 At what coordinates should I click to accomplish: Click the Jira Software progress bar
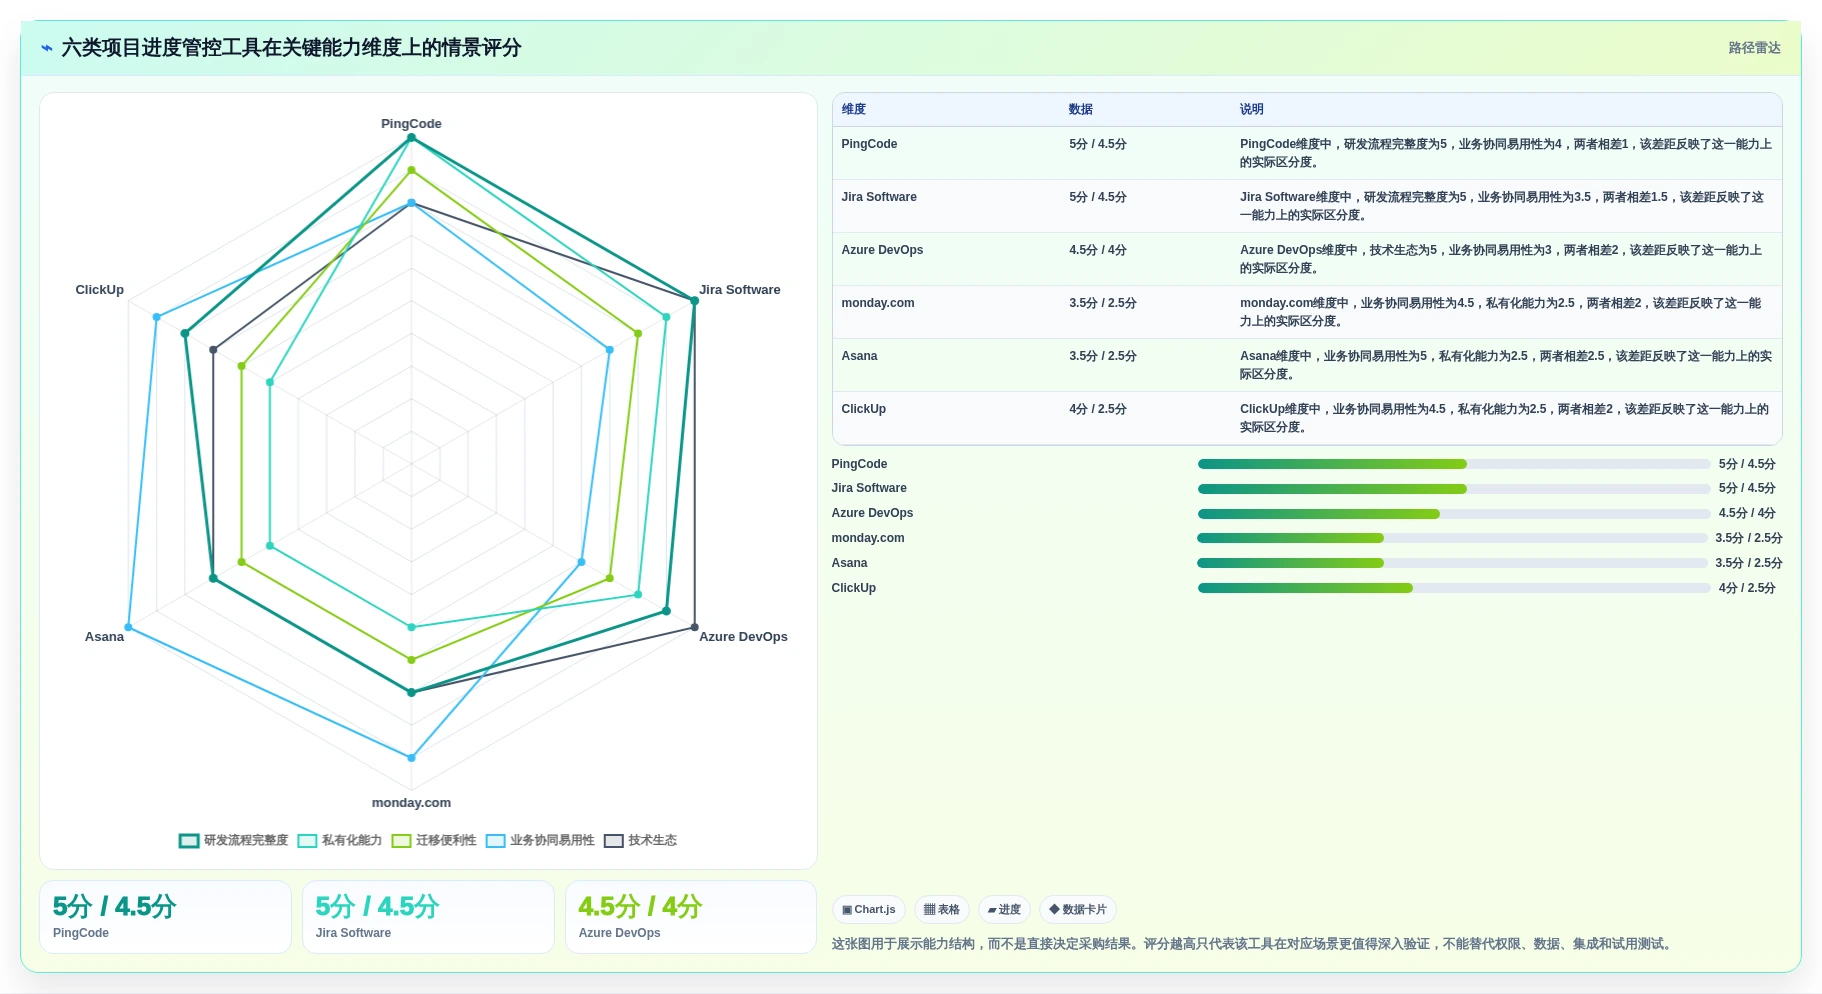click(x=1454, y=489)
